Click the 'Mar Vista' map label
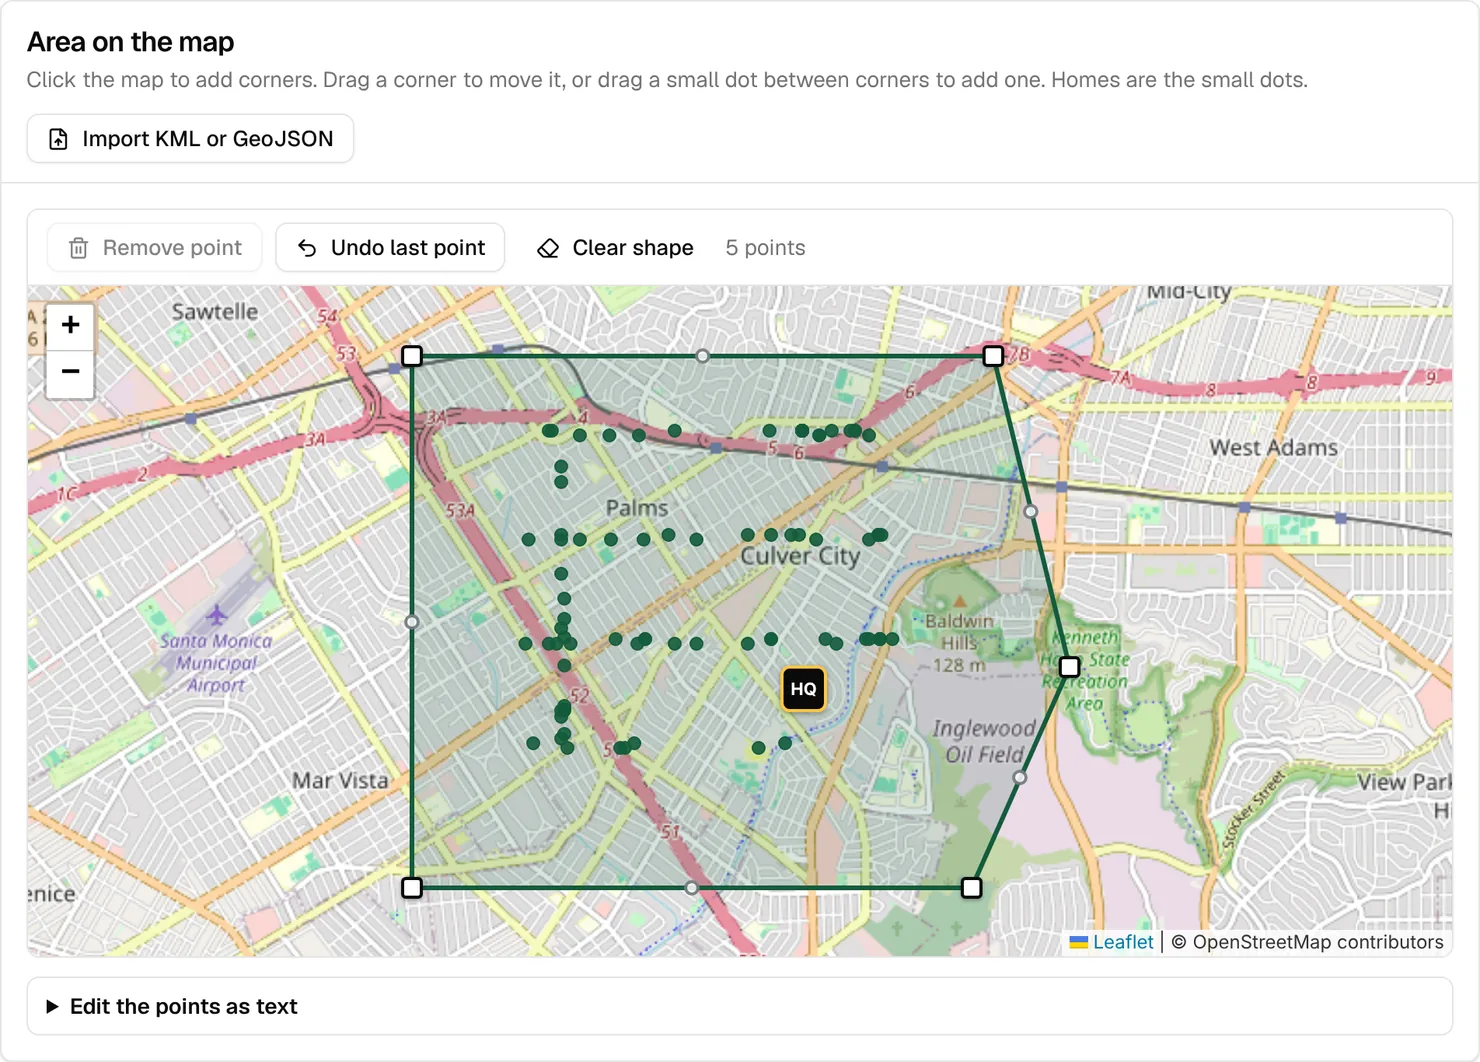1480x1062 pixels. 340,781
